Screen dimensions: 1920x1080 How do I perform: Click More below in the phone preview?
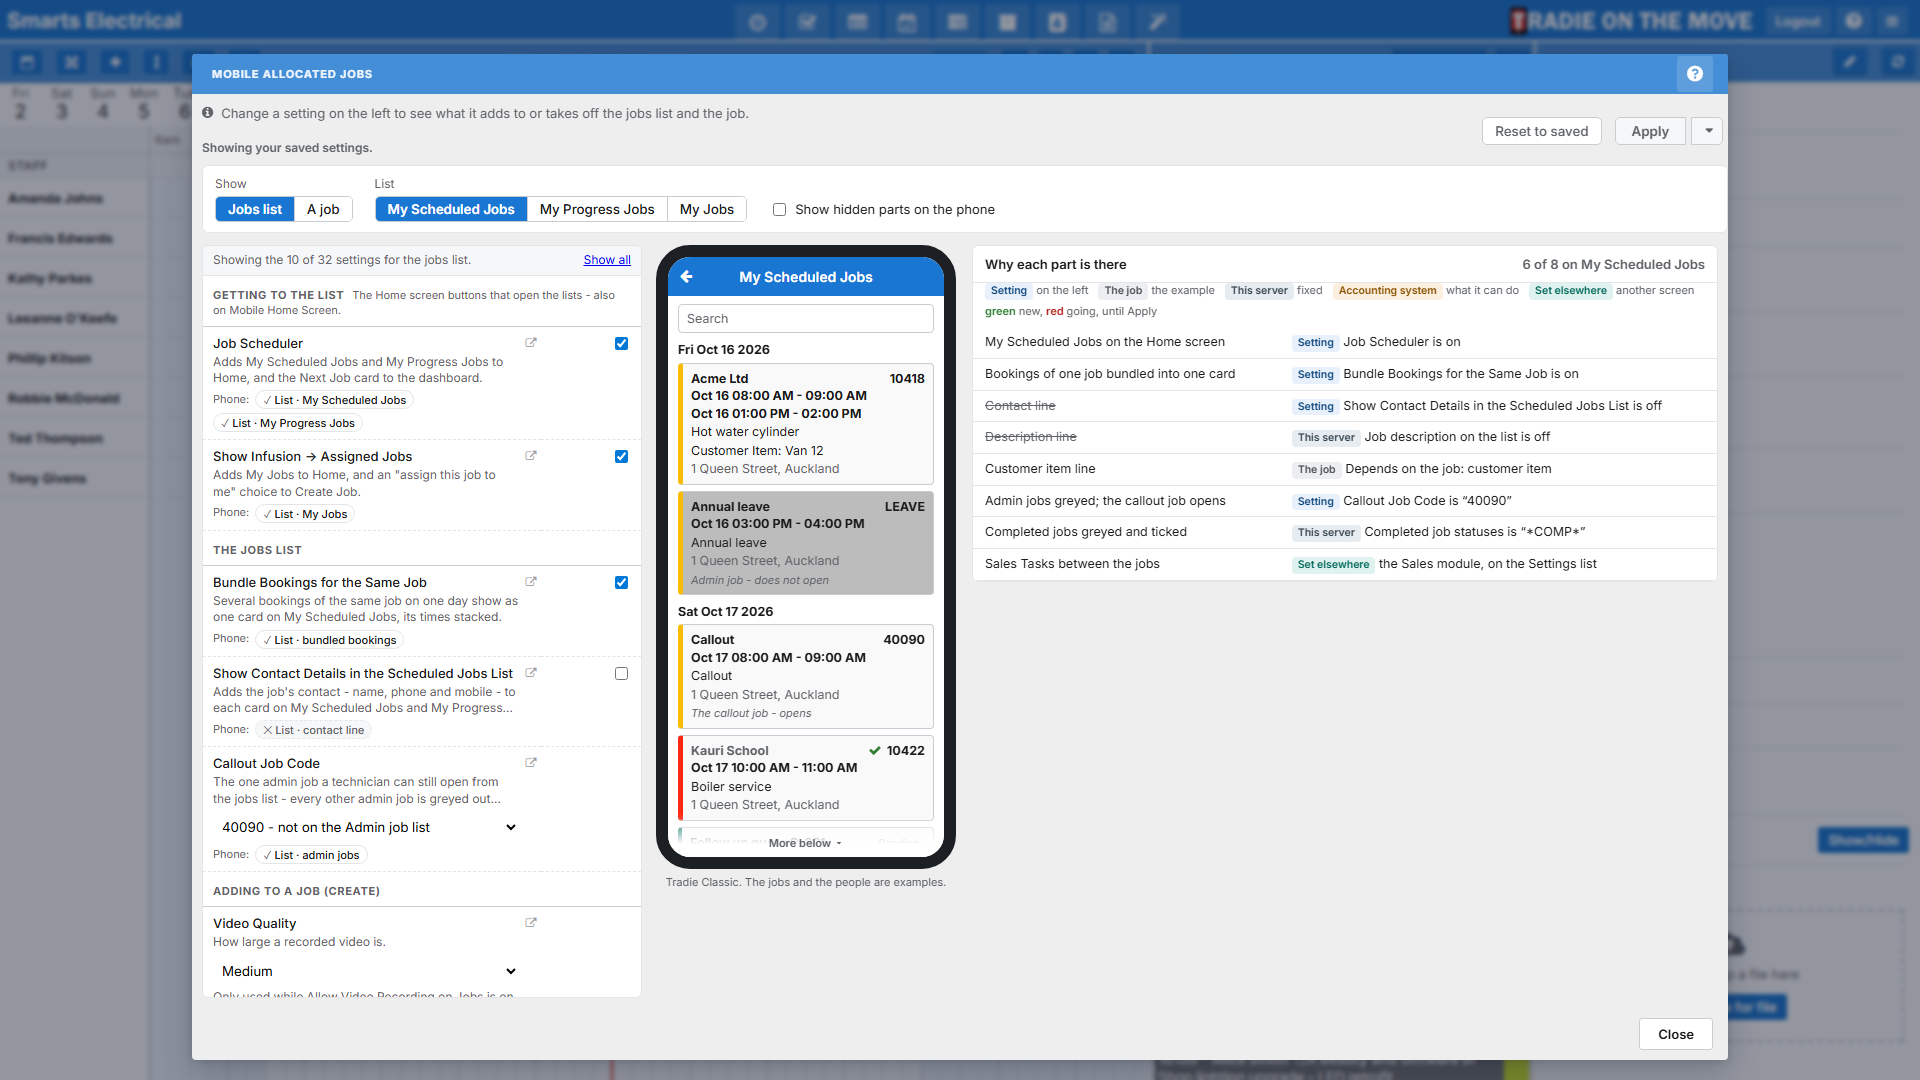point(805,843)
